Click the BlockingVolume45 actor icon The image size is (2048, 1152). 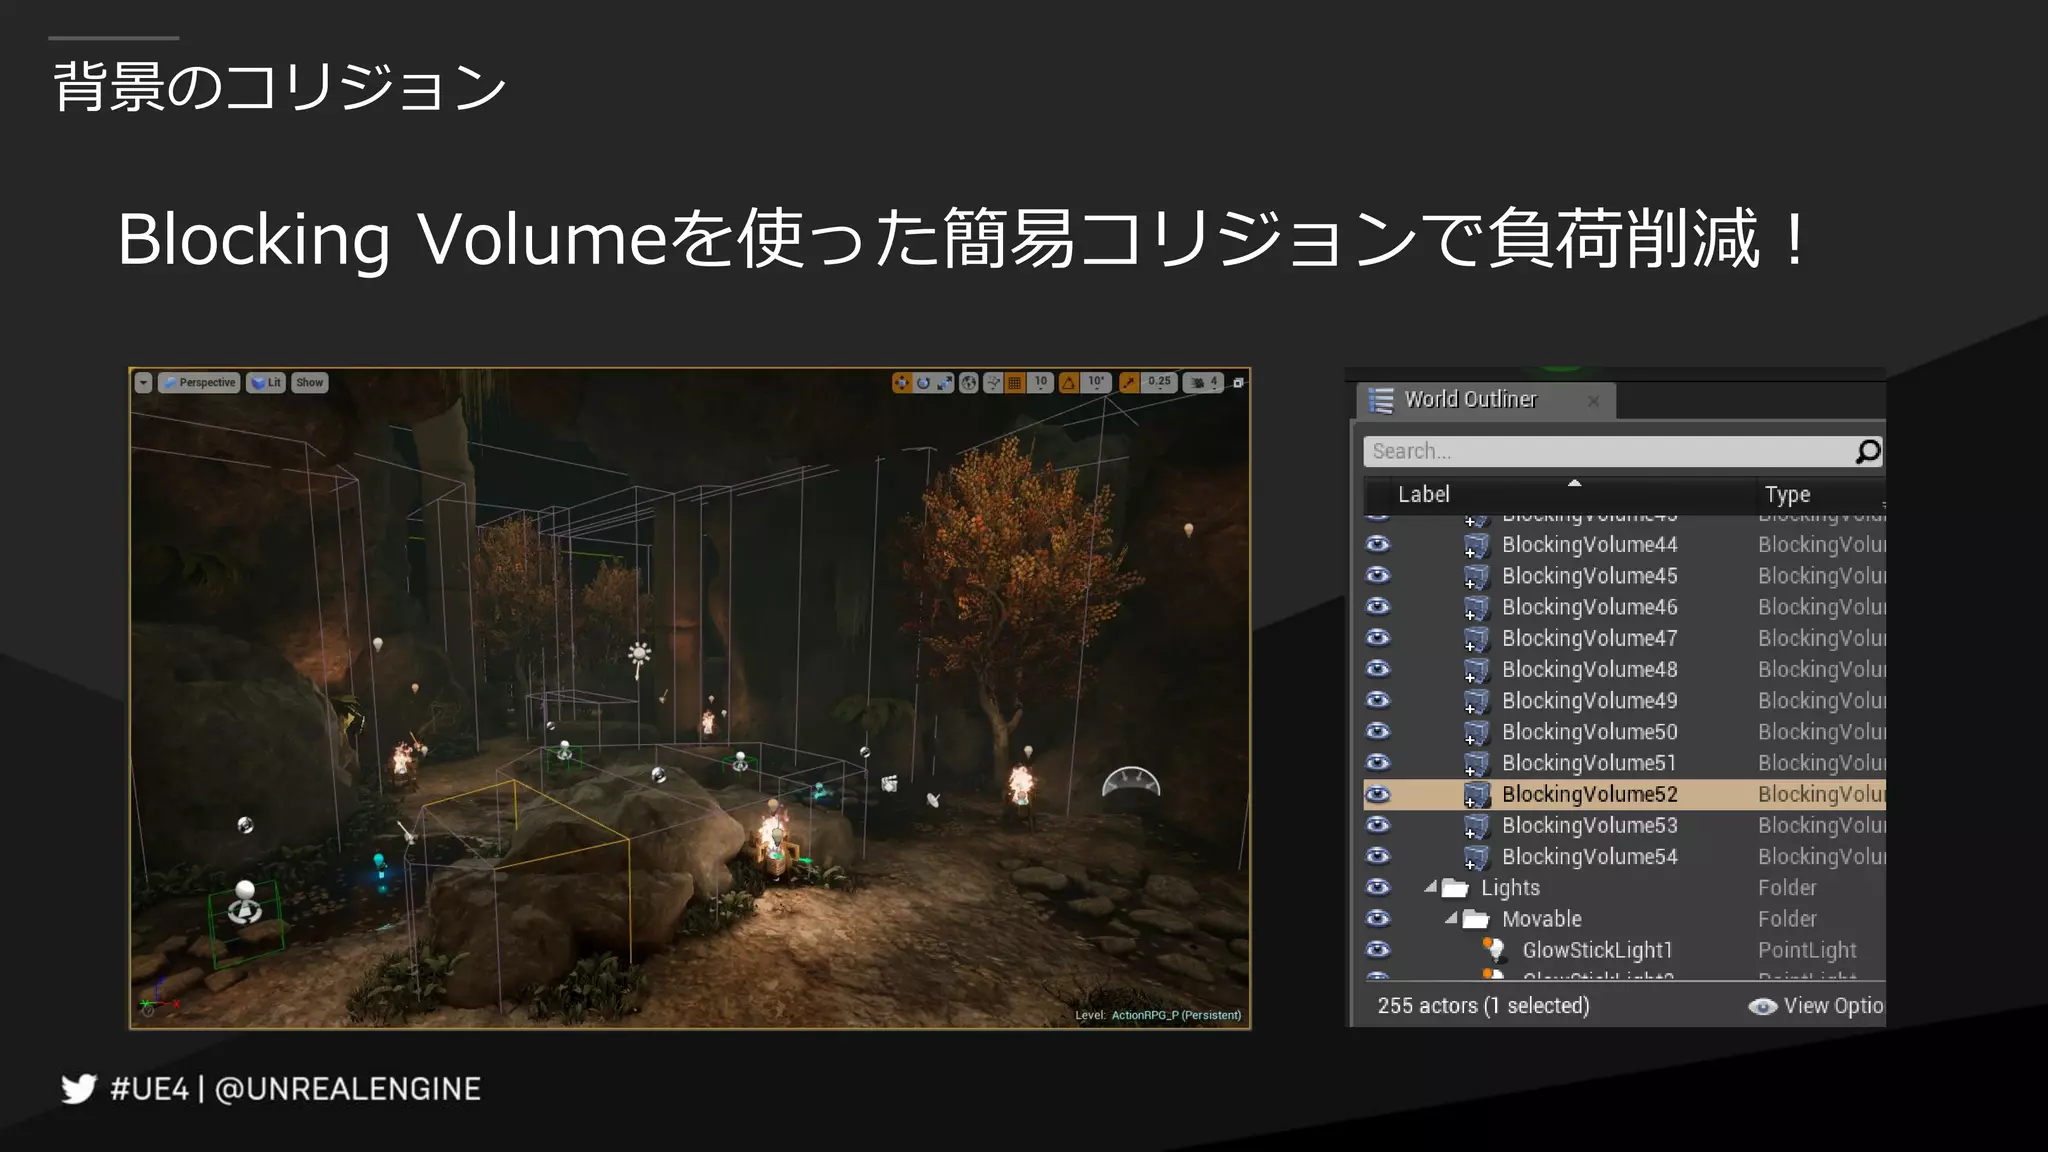[x=1476, y=577]
